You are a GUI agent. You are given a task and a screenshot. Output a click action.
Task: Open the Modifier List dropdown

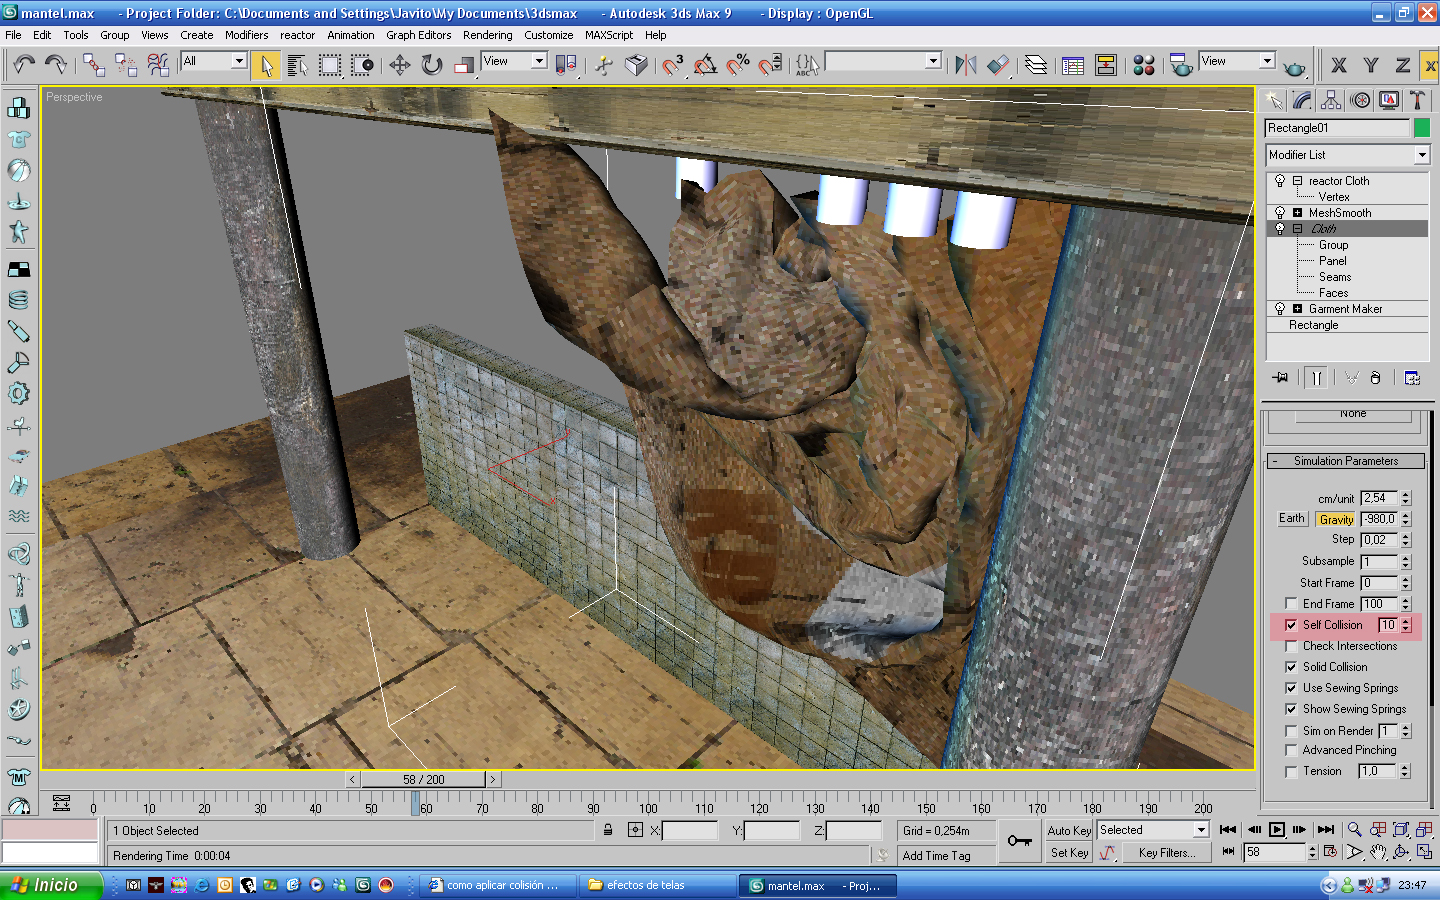pyautogui.click(x=1348, y=155)
